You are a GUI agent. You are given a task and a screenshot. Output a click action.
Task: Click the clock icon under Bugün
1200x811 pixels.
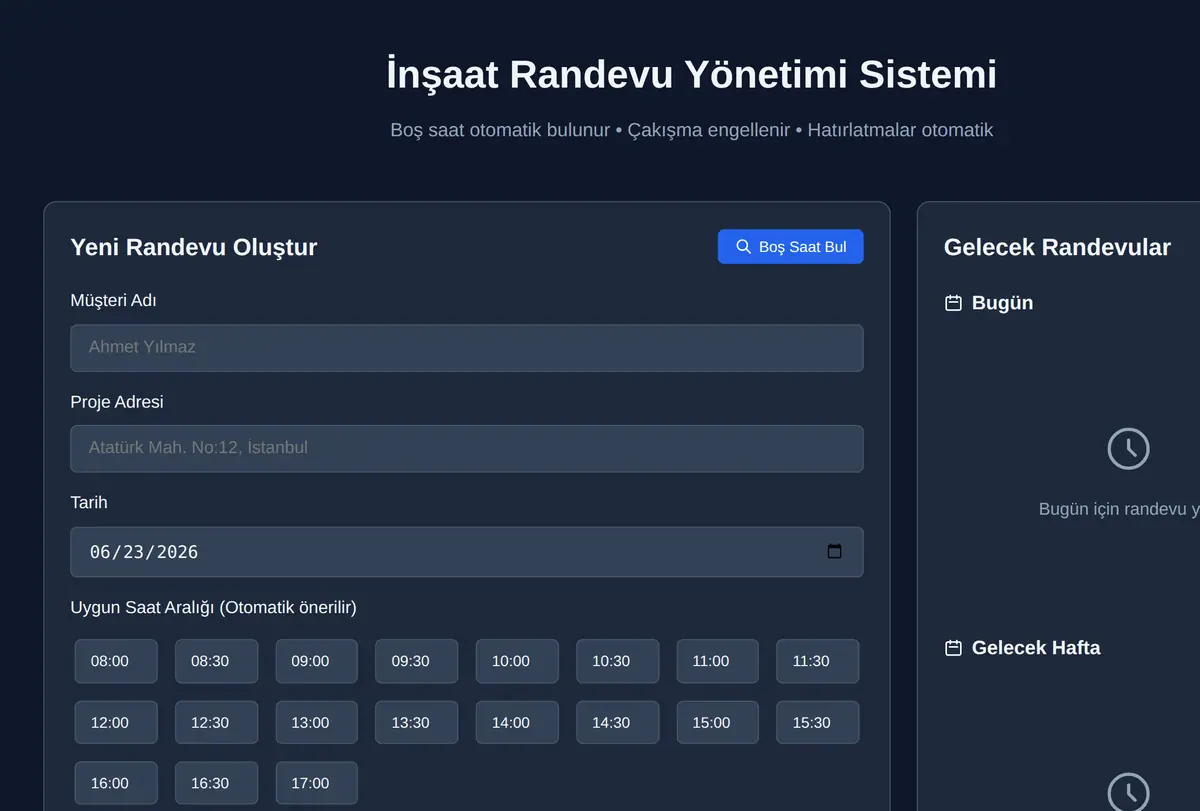coord(1128,448)
